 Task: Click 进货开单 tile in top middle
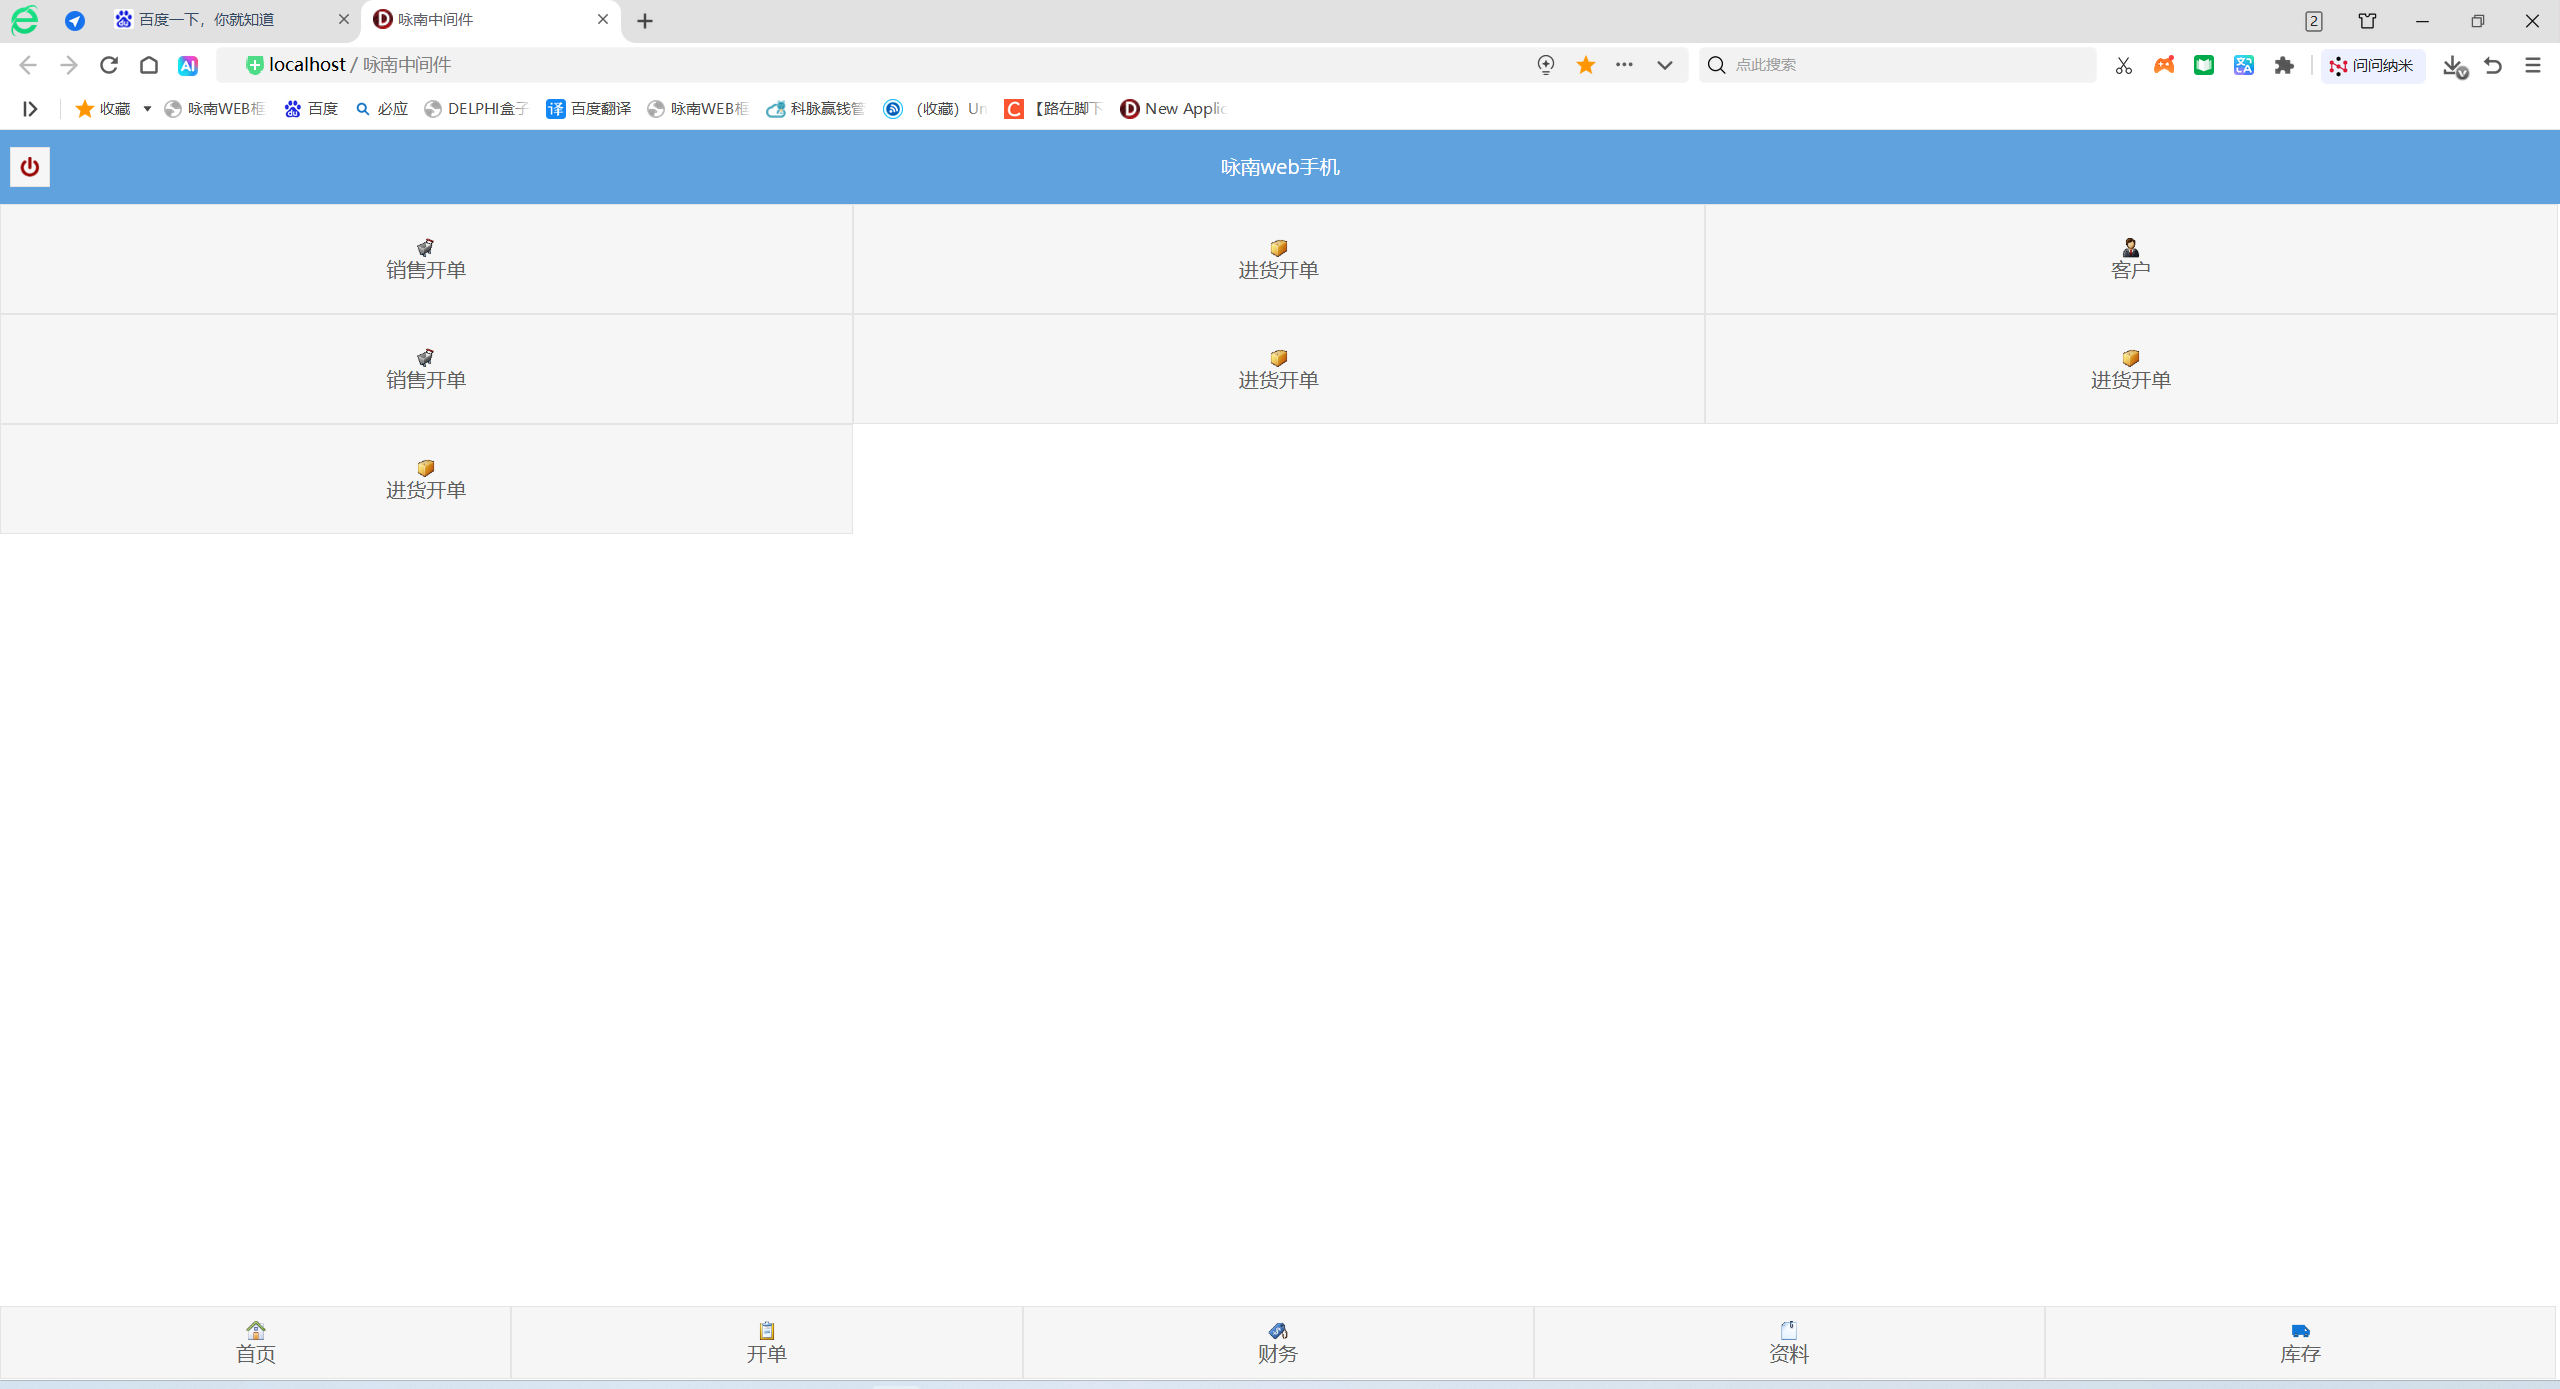(1278, 259)
